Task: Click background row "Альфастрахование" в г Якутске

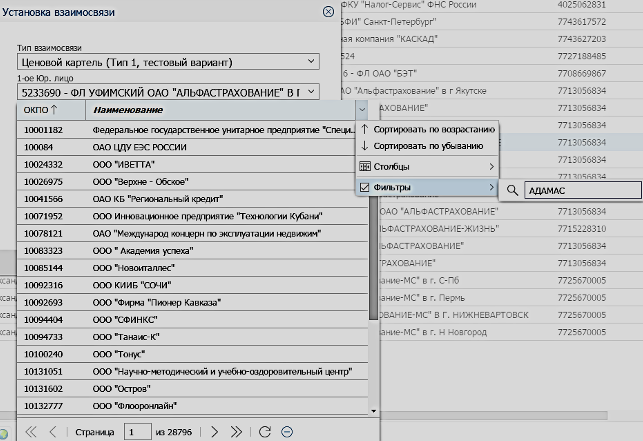Action: coord(414,90)
